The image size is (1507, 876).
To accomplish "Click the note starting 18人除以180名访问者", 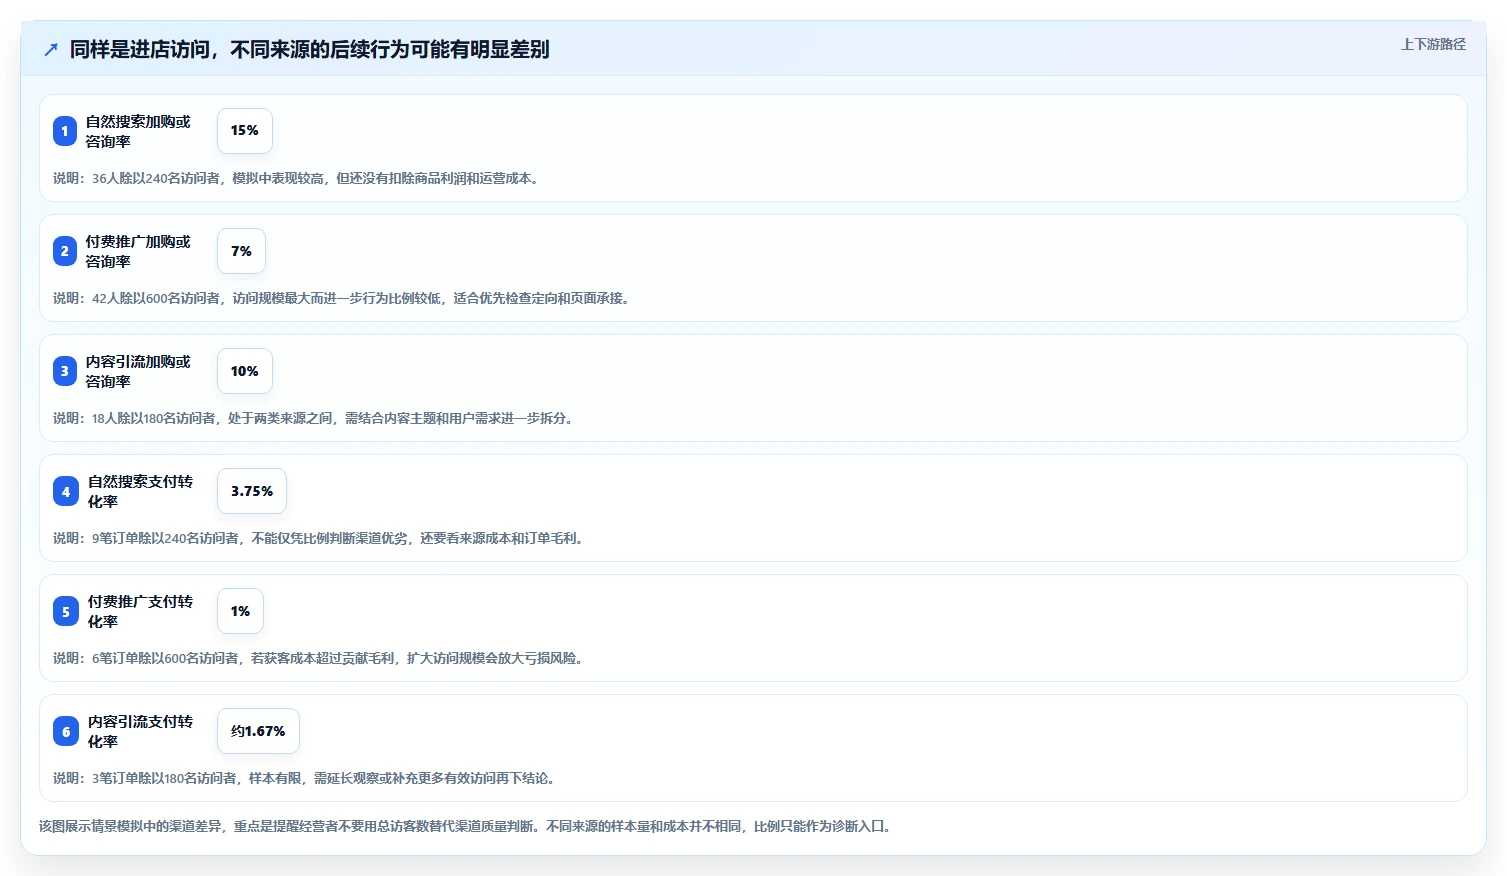I will 316,418.
